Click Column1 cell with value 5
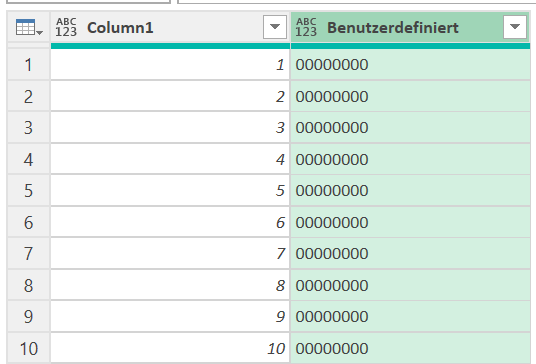 [x=170, y=190]
